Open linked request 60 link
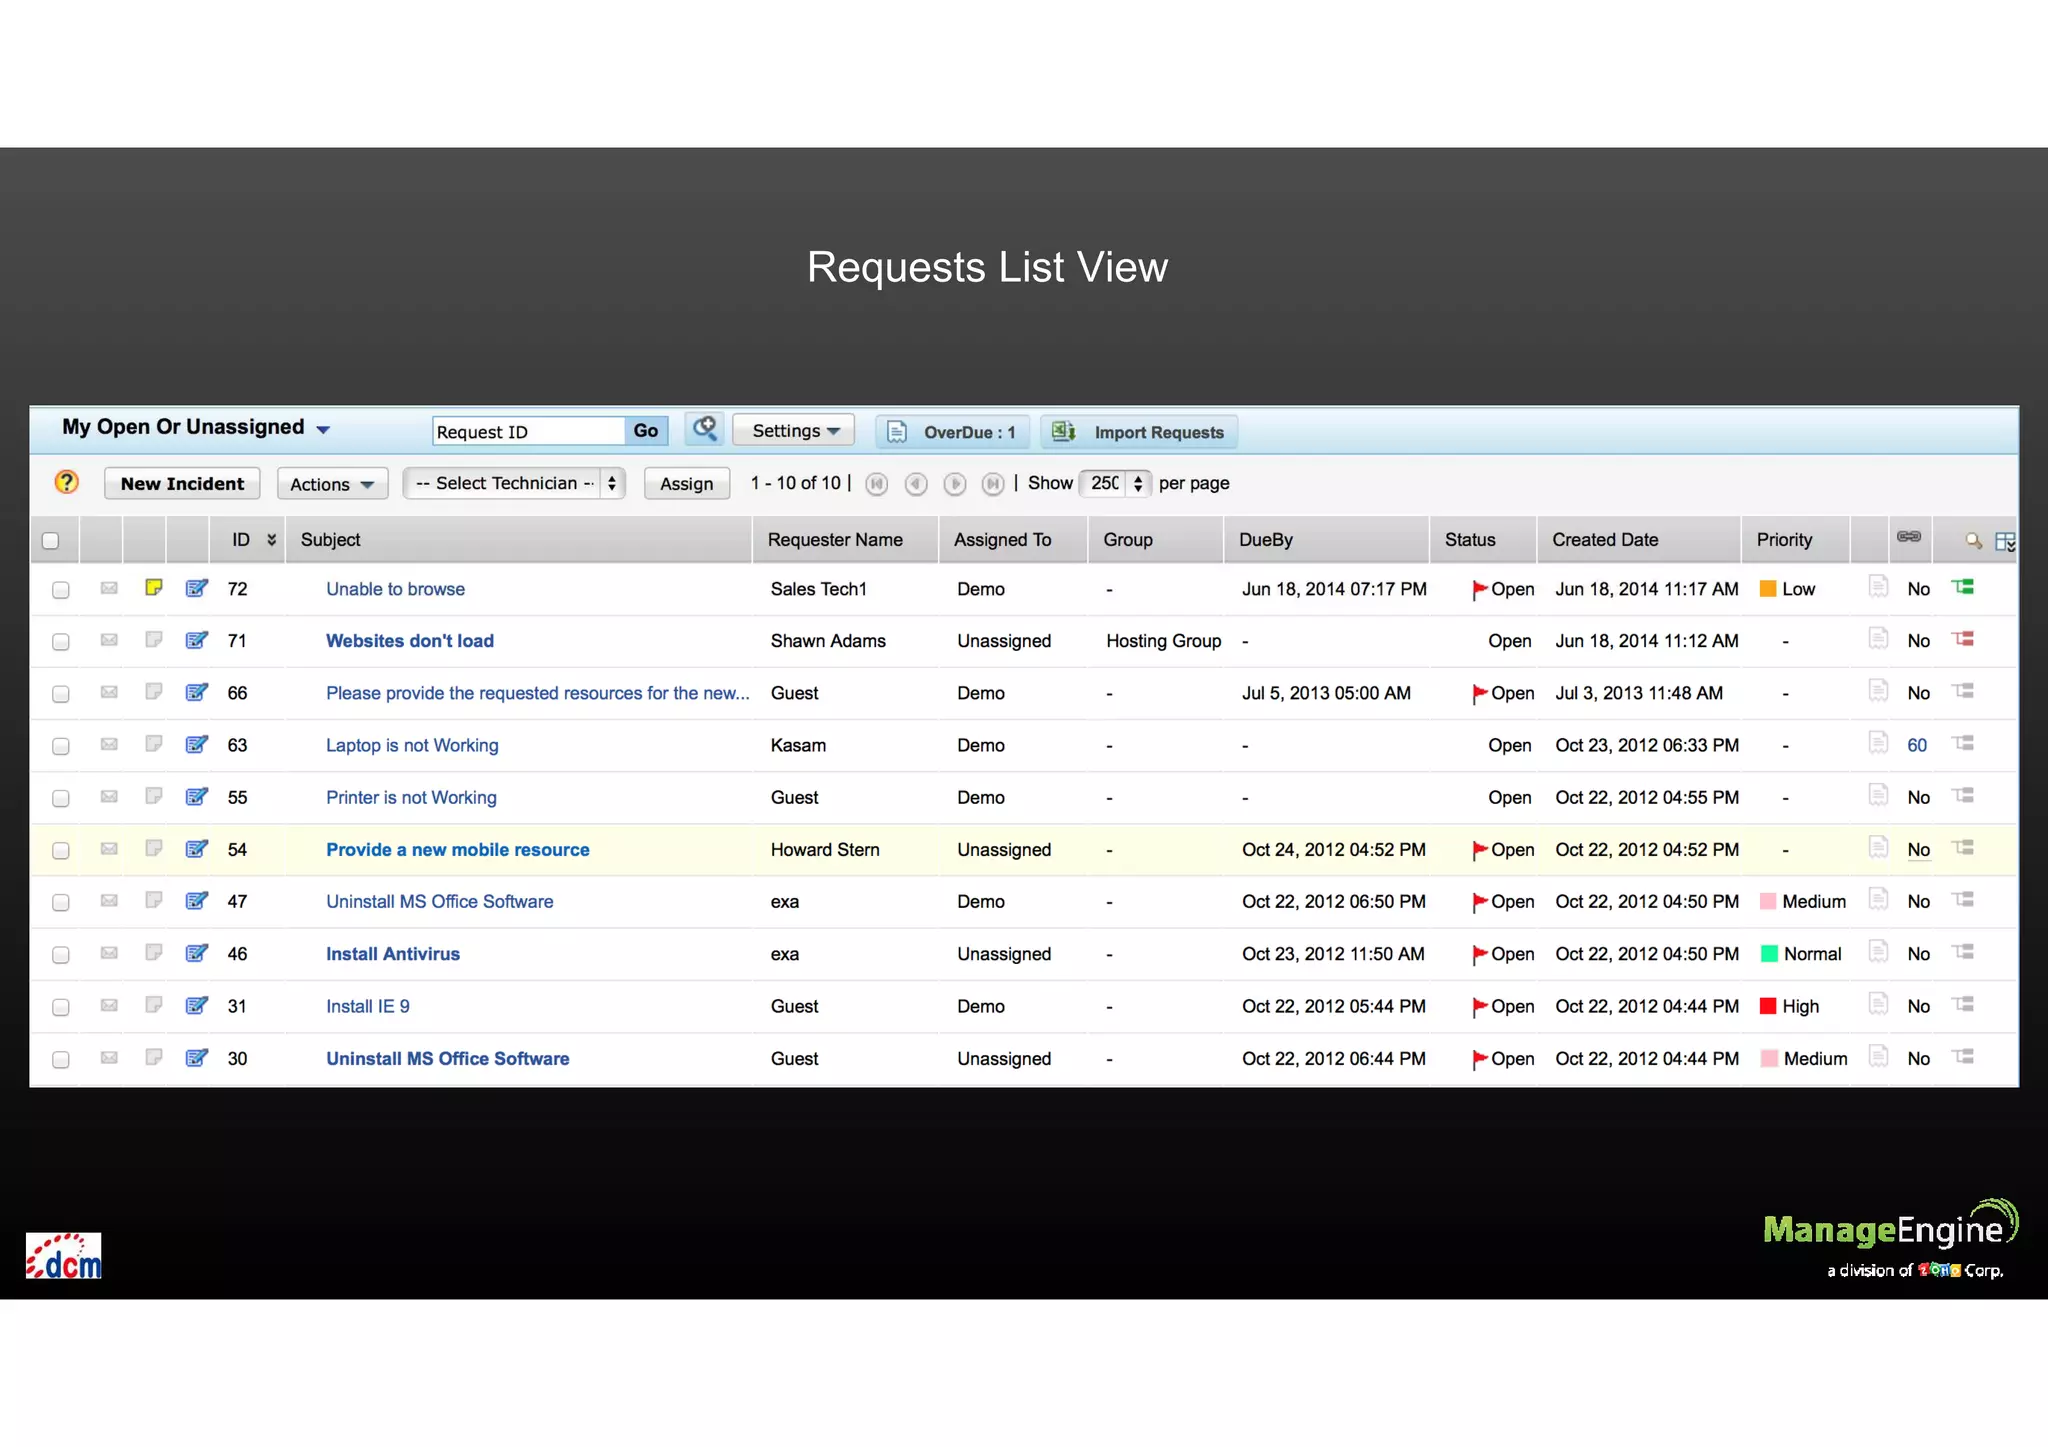Viewport: 2048px width, 1447px height. (1917, 745)
